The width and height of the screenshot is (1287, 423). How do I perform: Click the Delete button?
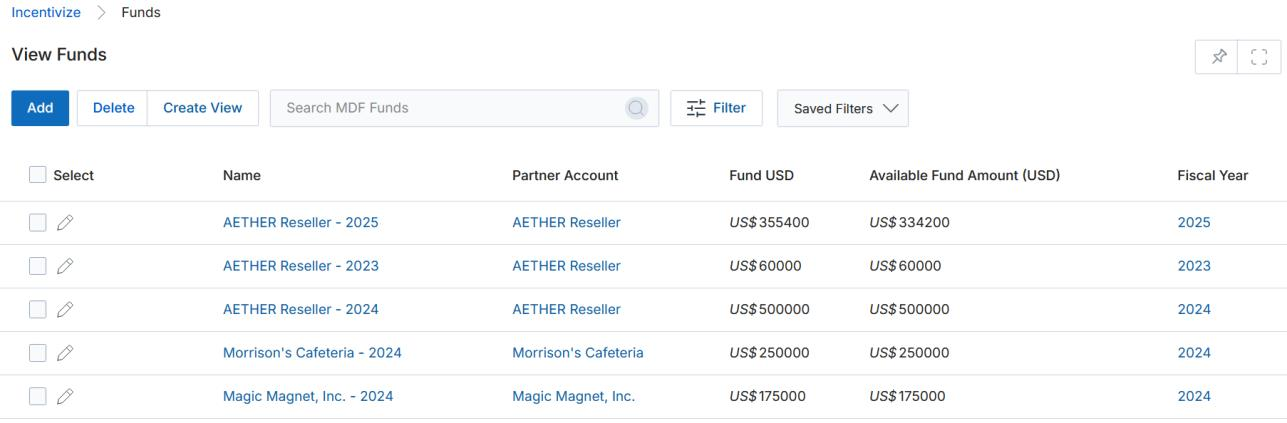point(113,108)
